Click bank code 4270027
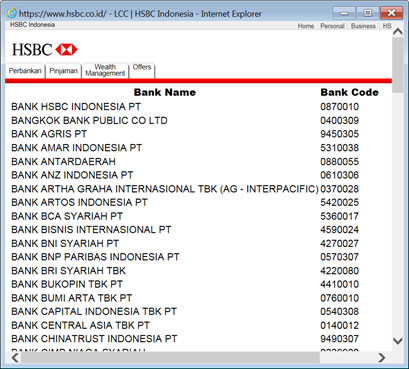 340,243
